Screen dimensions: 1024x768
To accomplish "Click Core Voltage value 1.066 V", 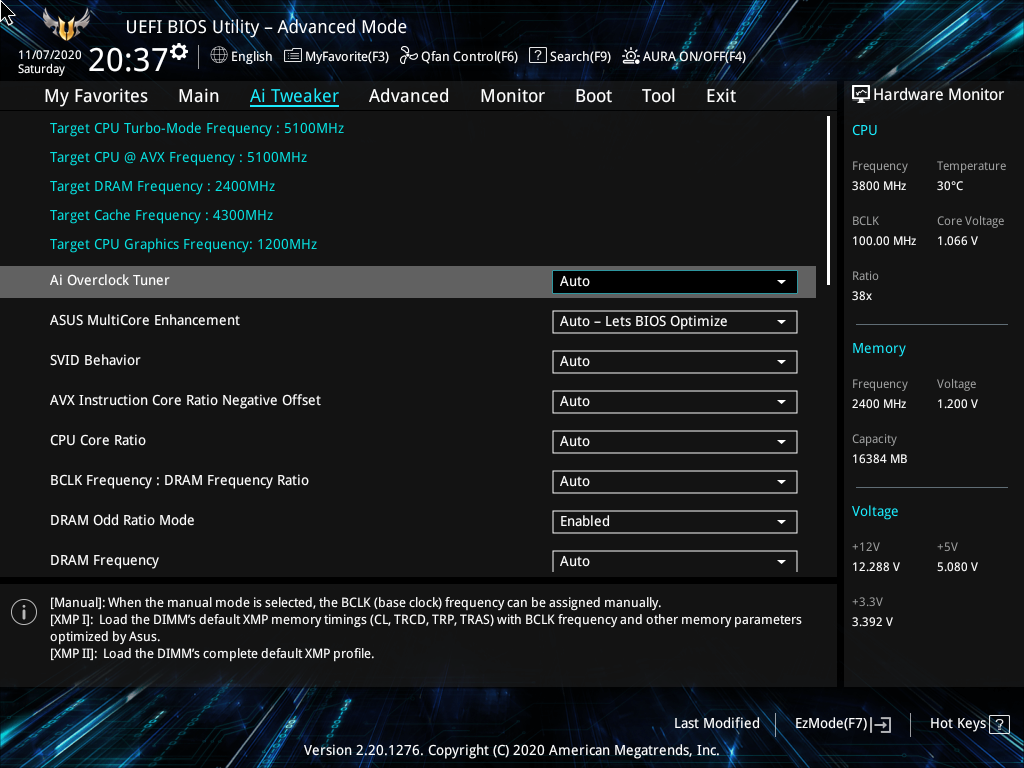I will [957, 241].
